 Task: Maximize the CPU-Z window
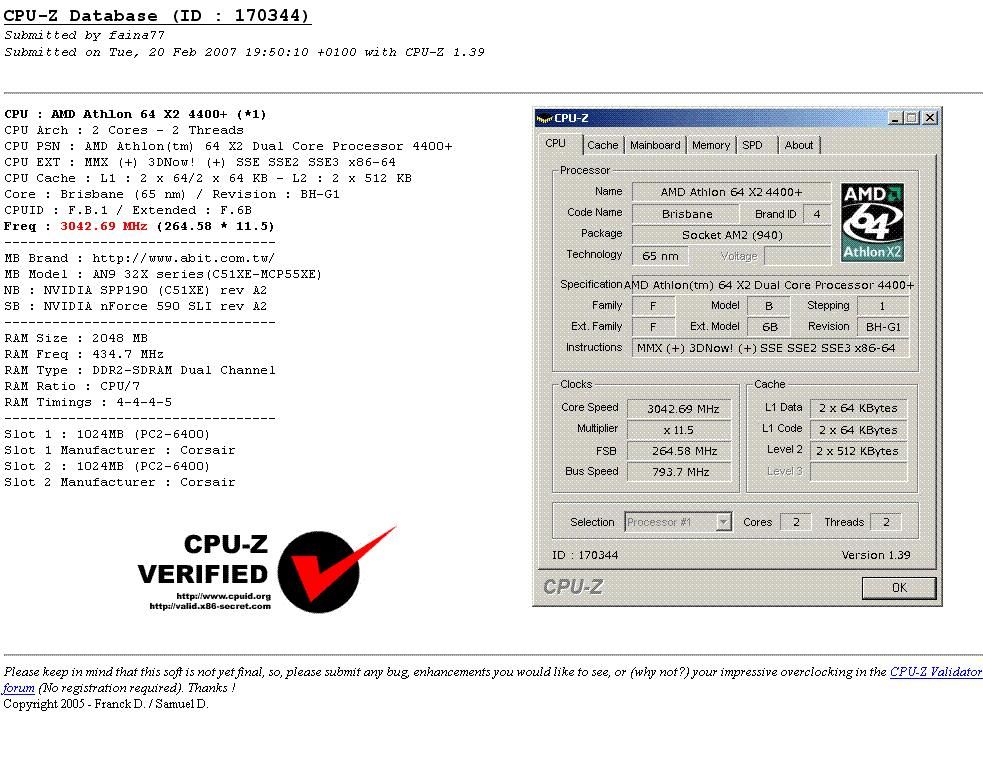point(912,118)
